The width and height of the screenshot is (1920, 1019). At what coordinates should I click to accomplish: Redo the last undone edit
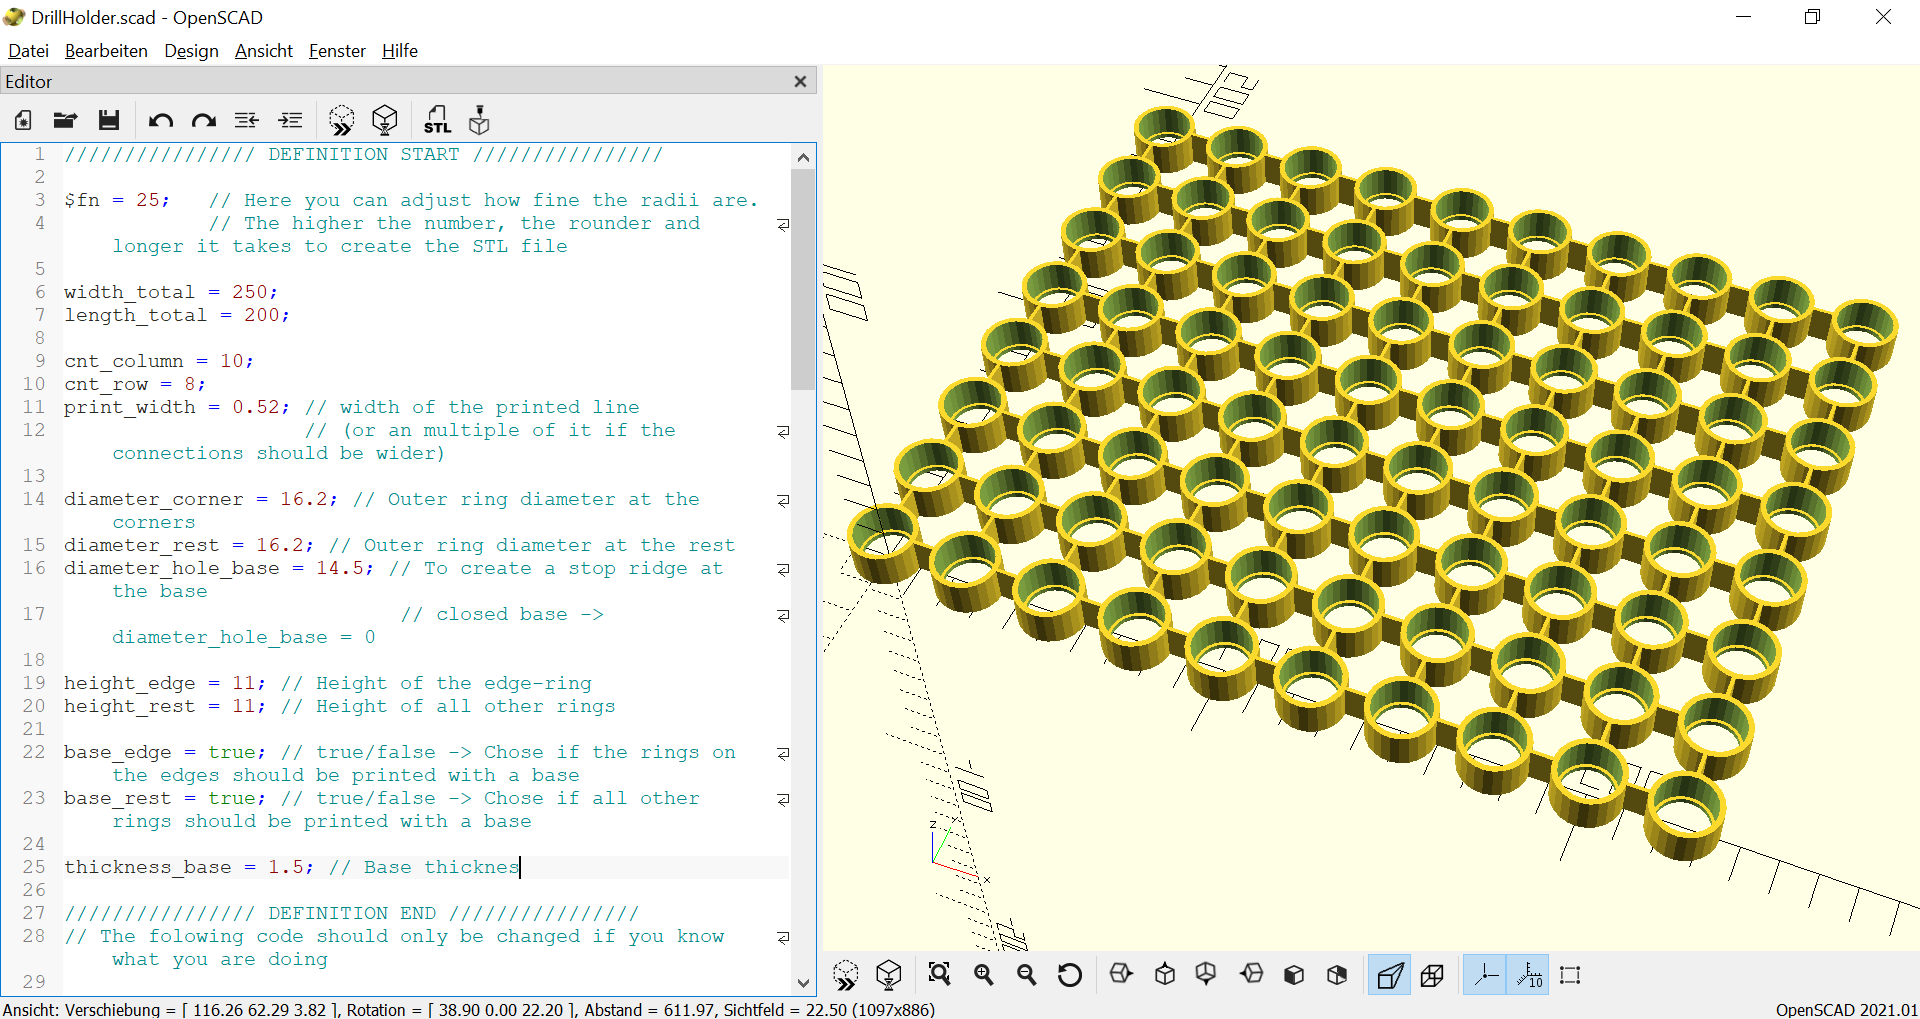pyautogui.click(x=204, y=121)
